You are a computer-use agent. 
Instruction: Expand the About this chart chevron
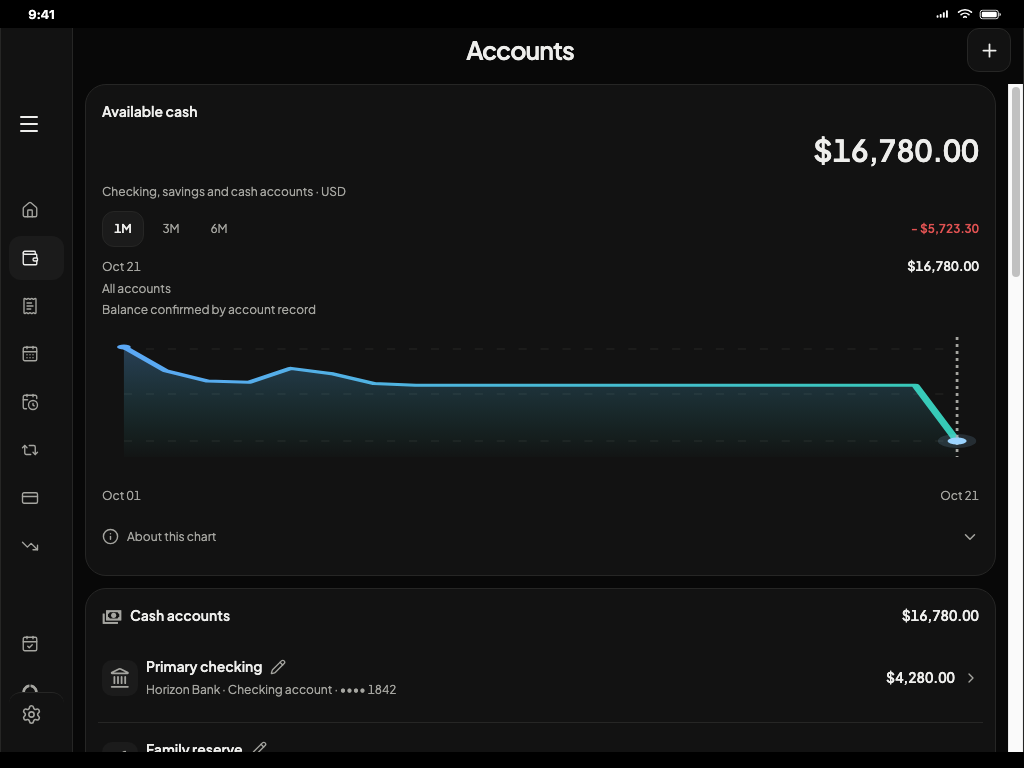[x=970, y=537]
